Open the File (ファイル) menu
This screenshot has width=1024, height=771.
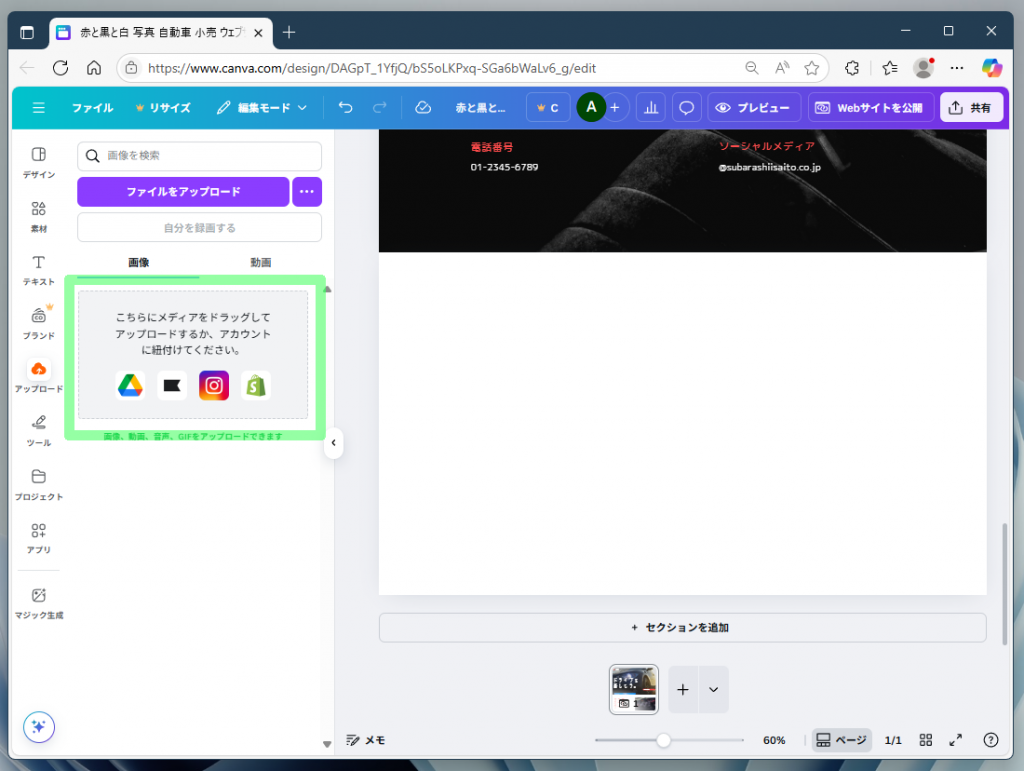point(92,108)
